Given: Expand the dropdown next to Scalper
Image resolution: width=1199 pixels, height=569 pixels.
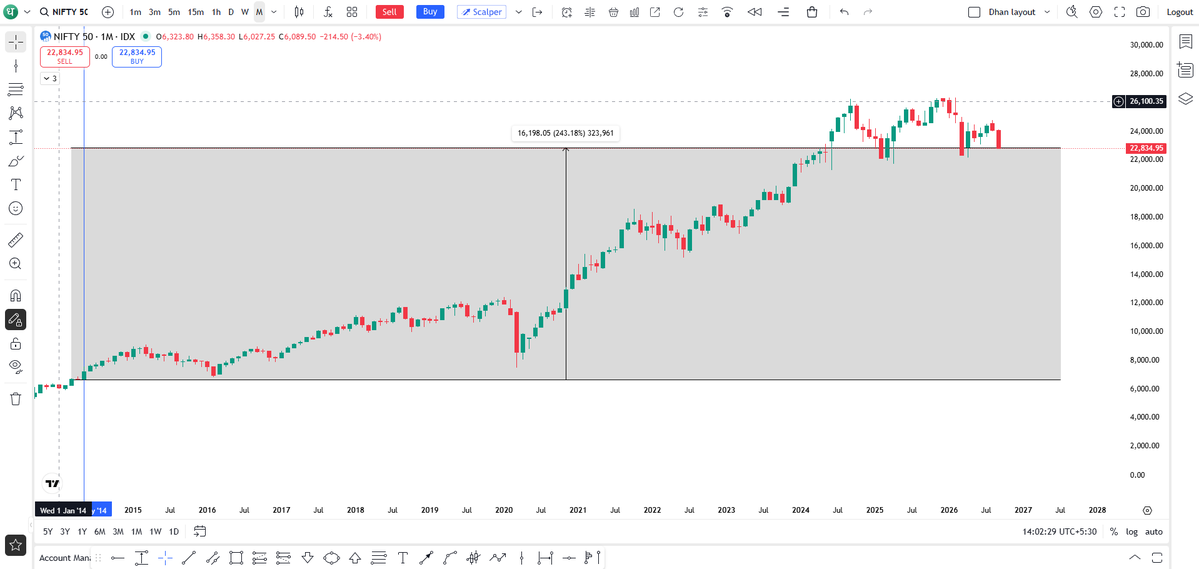Looking at the screenshot, I should coord(518,12).
